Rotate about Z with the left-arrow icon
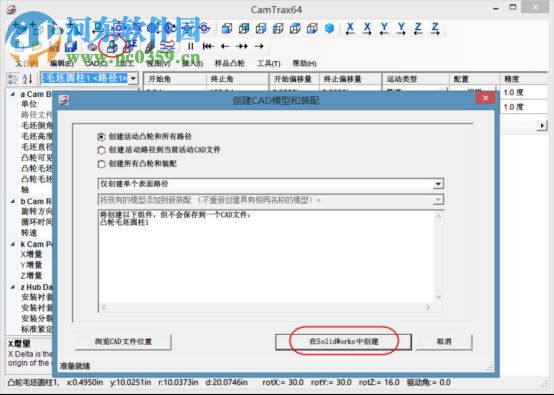Viewport: 554px width, 395px height. pyautogui.click(x=418, y=28)
